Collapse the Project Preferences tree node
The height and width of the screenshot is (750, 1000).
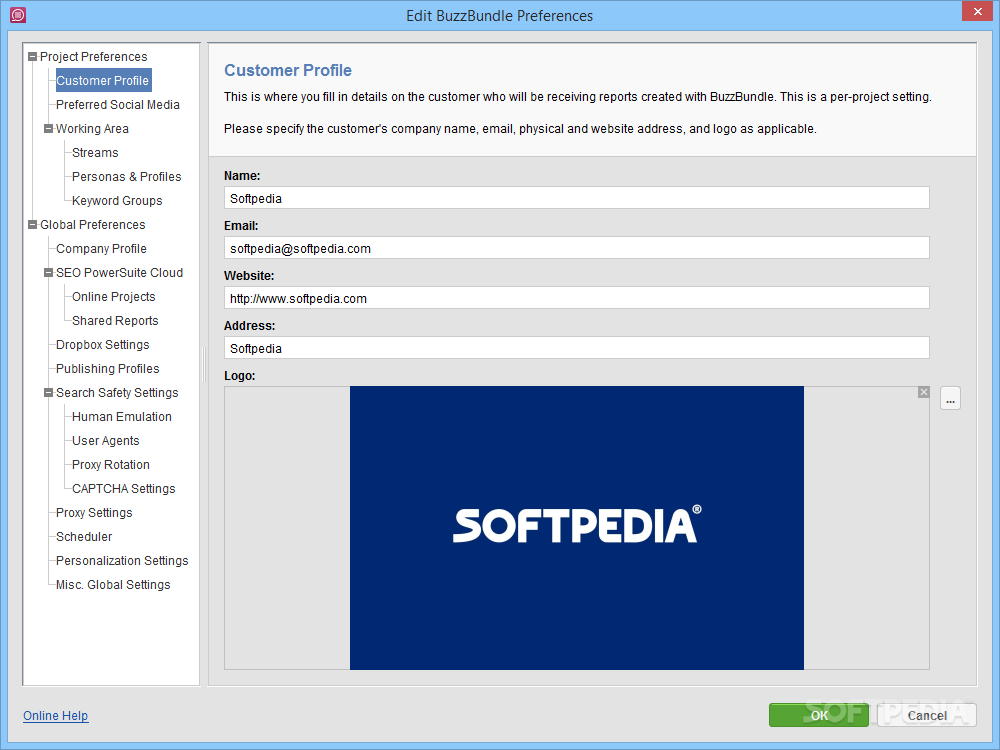pyautogui.click(x=33, y=57)
